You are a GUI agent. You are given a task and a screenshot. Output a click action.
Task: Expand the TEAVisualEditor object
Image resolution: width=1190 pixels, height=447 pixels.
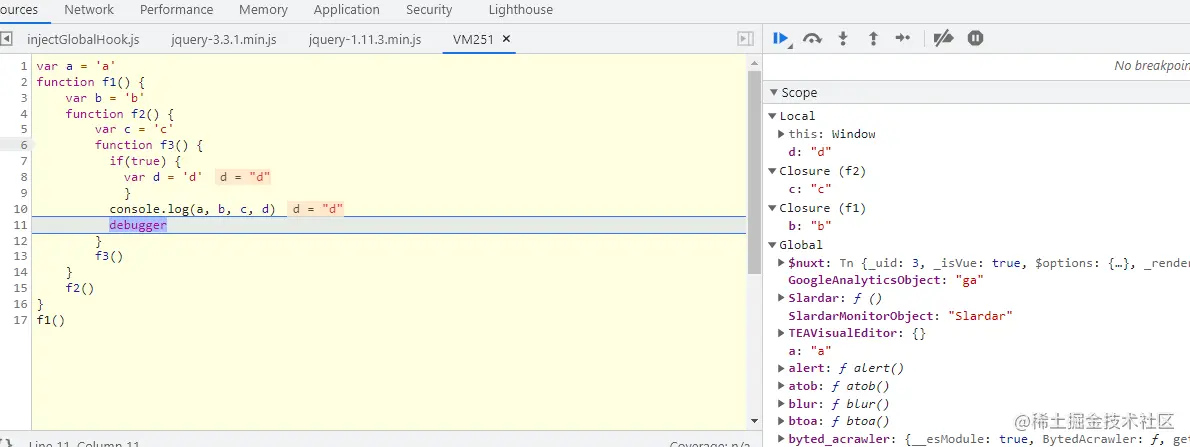click(782, 333)
